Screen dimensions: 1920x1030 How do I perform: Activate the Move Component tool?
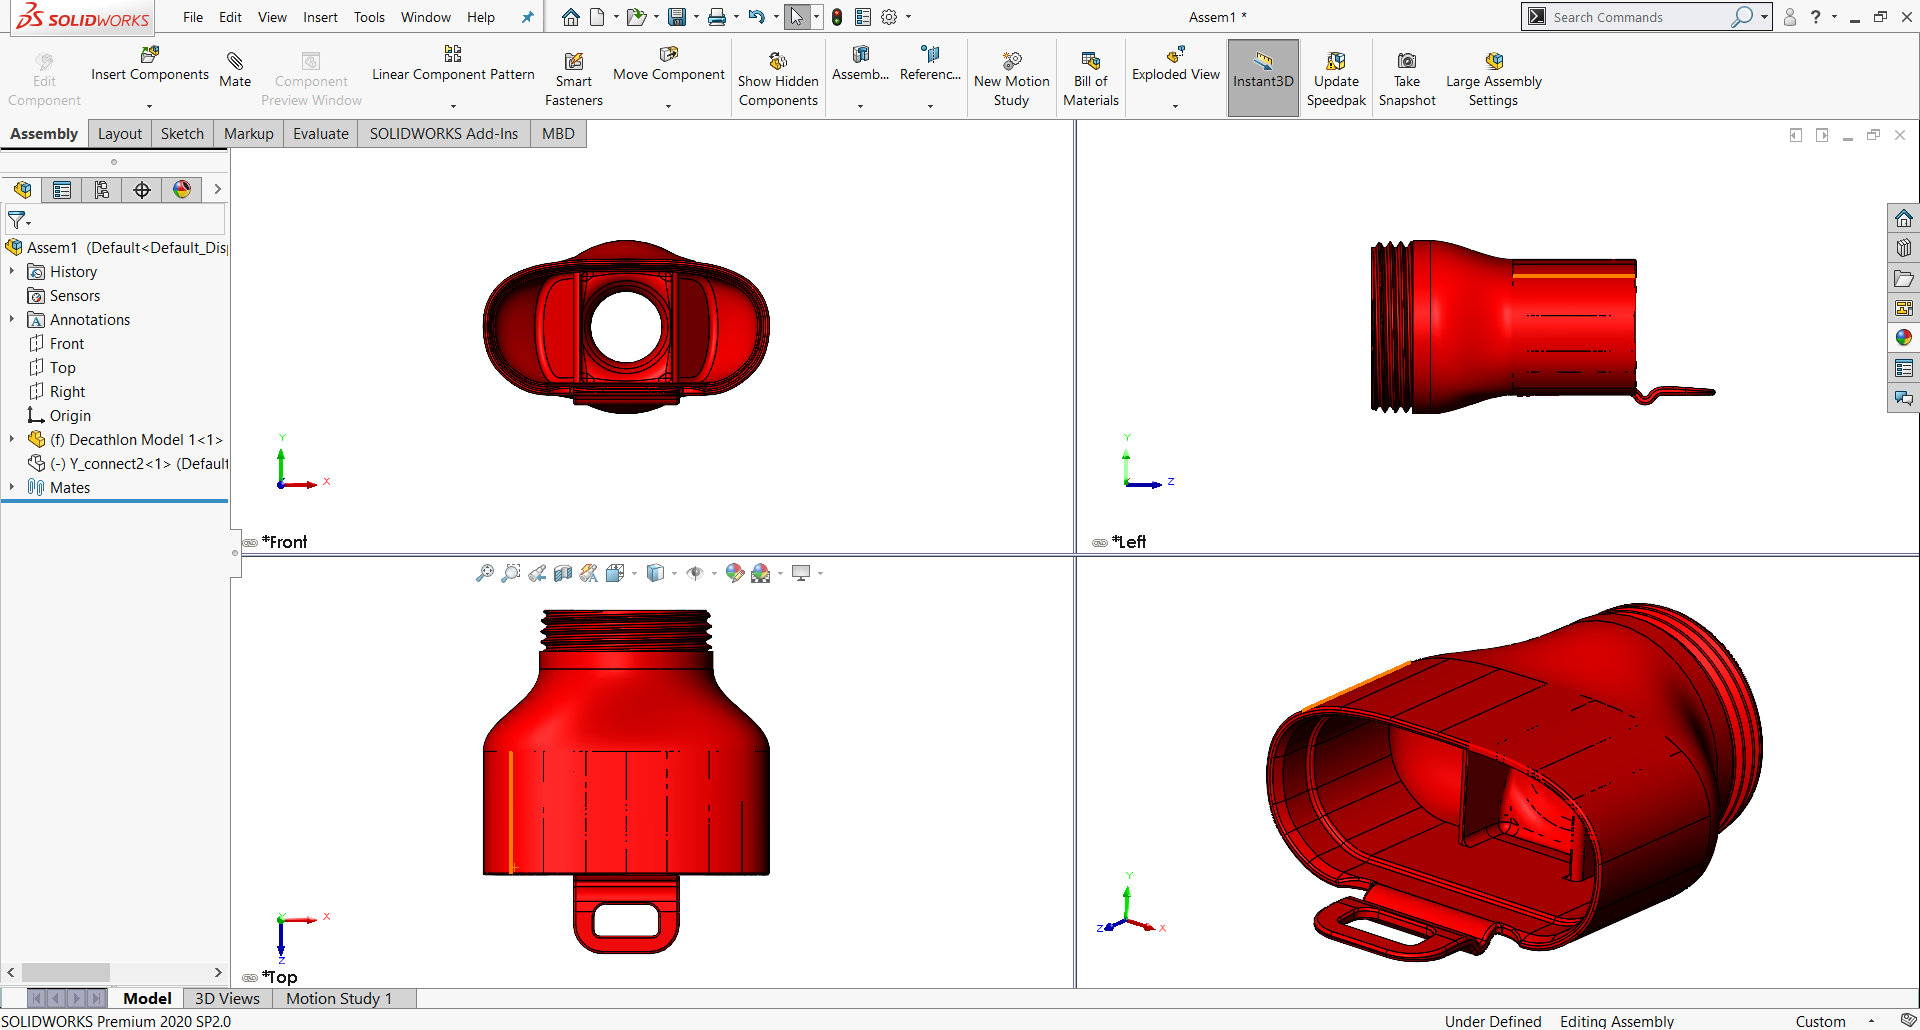[x=668, y=64]
